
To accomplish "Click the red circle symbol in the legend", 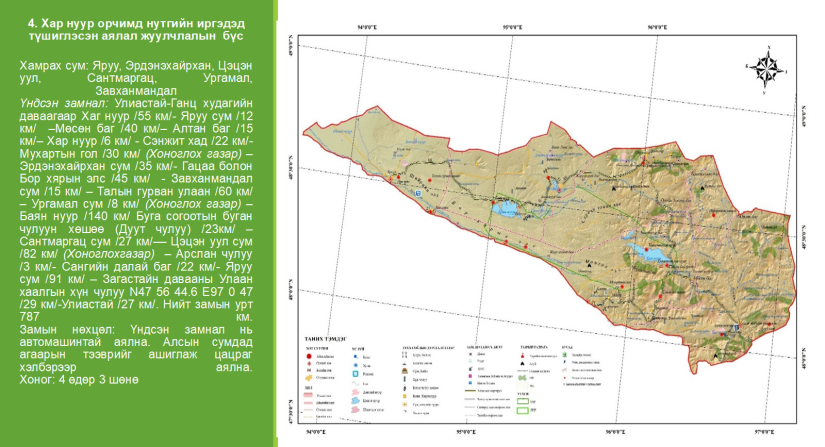I will click(306, 355).
